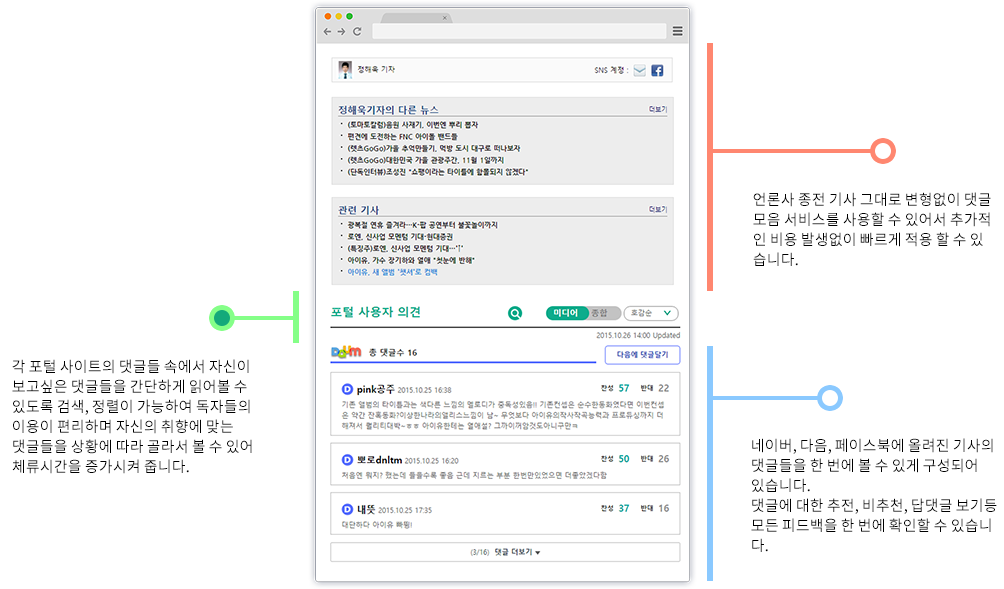Image resolution: width=1004 pixels, height=589 pixels.
Task: Click the green comment search icon
Action: (515, 313)
